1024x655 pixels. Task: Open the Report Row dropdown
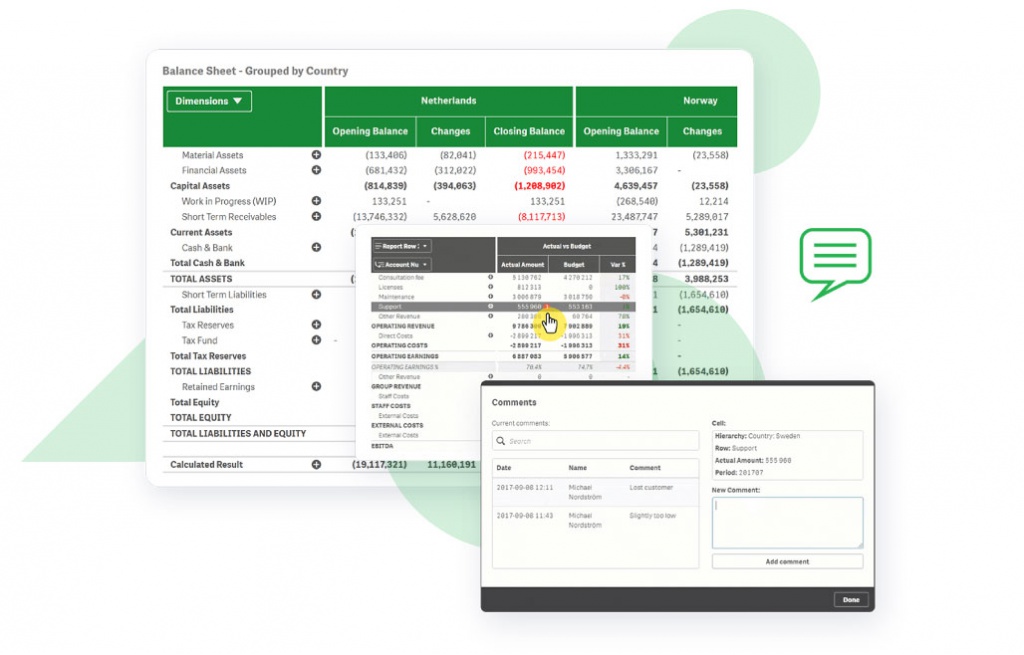coord(401,245)
